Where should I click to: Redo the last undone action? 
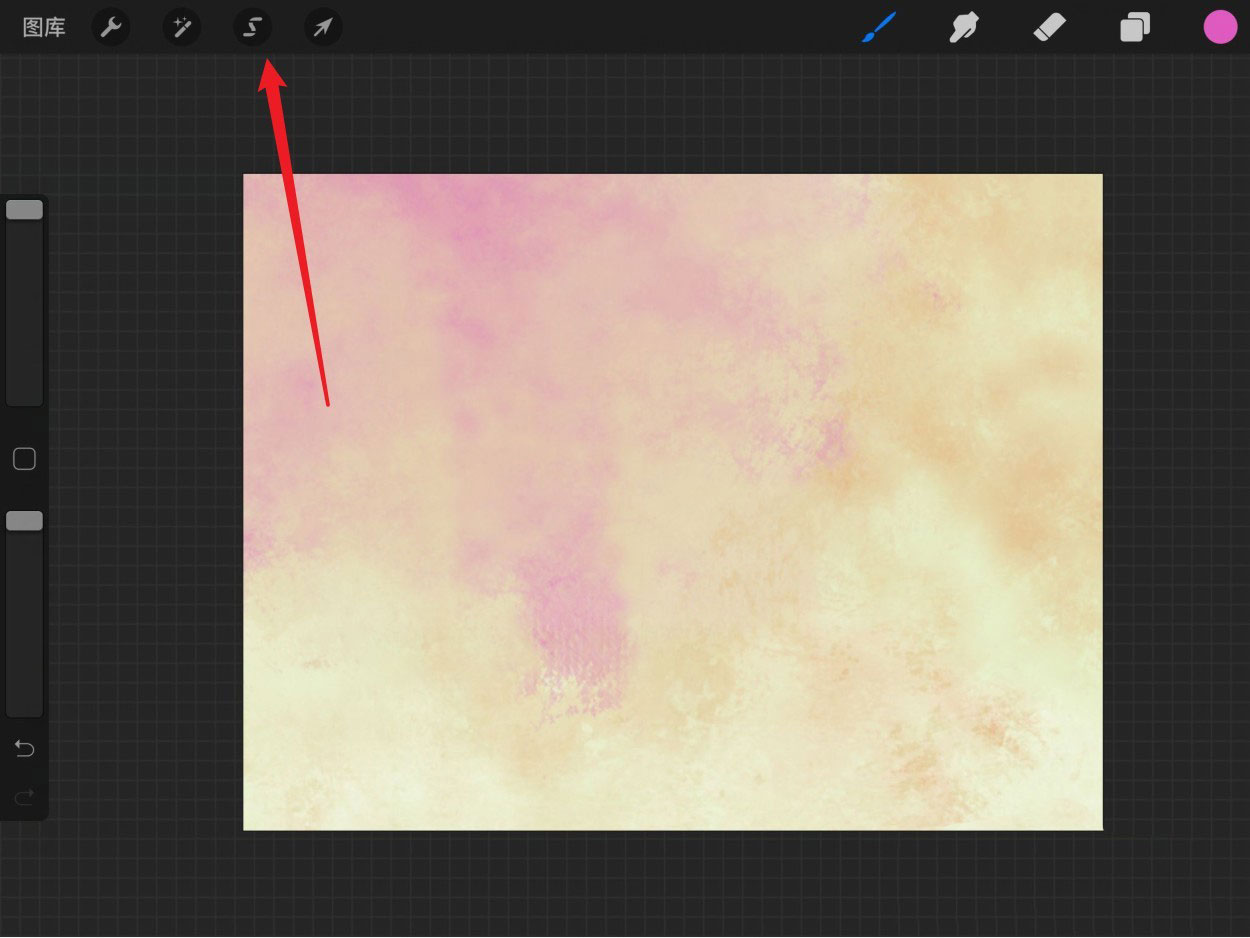24,796
